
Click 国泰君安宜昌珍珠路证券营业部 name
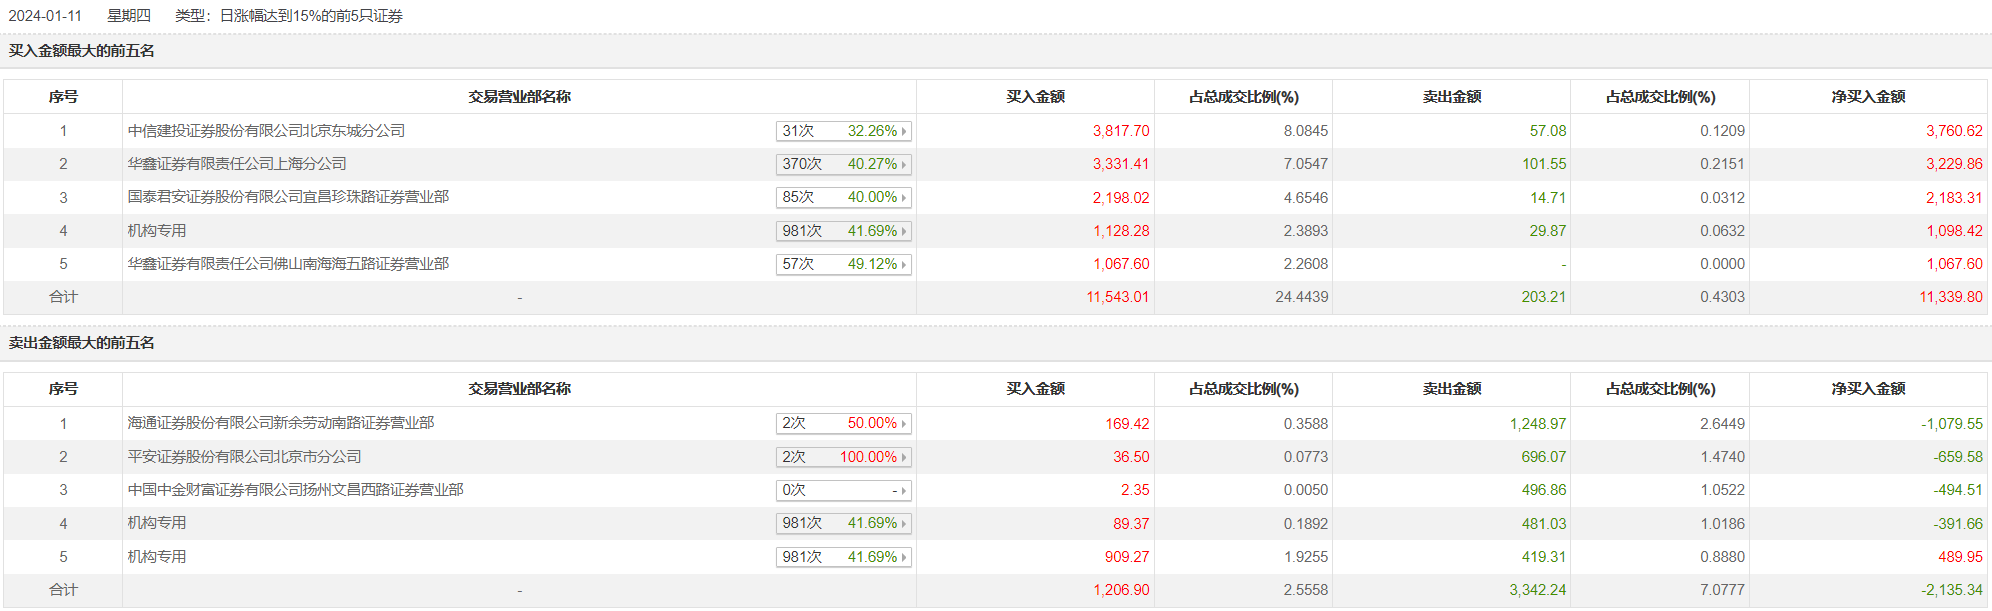click(288, 197)
